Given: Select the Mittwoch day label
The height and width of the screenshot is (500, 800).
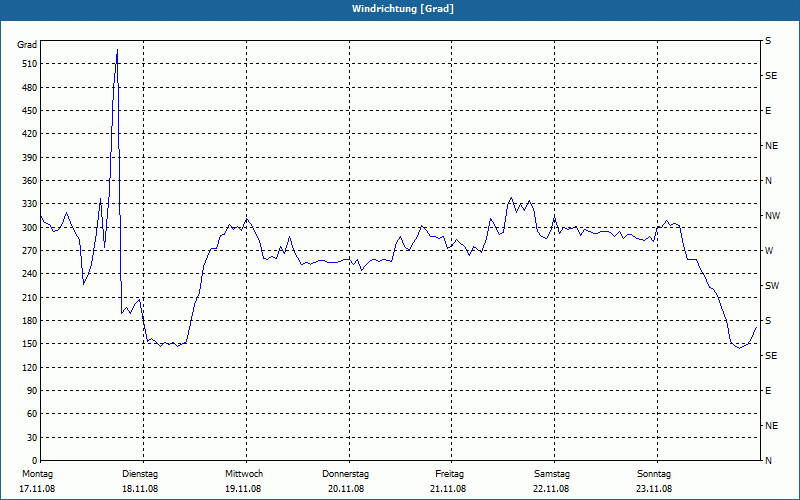Looking at the screenshot, I should [244, 474].
